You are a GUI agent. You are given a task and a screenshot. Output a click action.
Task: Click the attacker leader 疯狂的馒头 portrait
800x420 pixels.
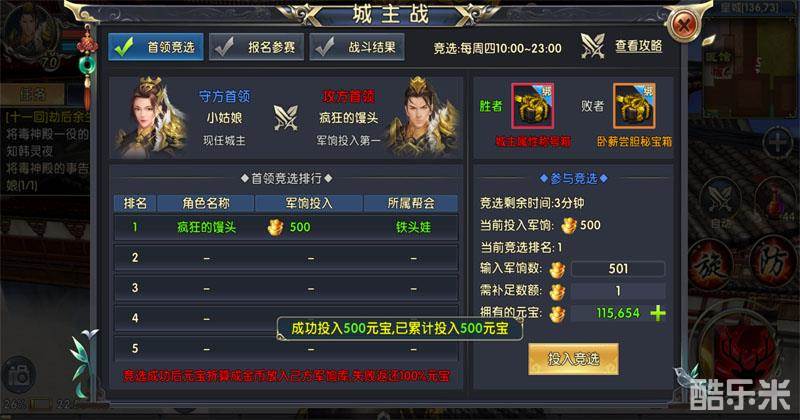click(x=423, y=117)
